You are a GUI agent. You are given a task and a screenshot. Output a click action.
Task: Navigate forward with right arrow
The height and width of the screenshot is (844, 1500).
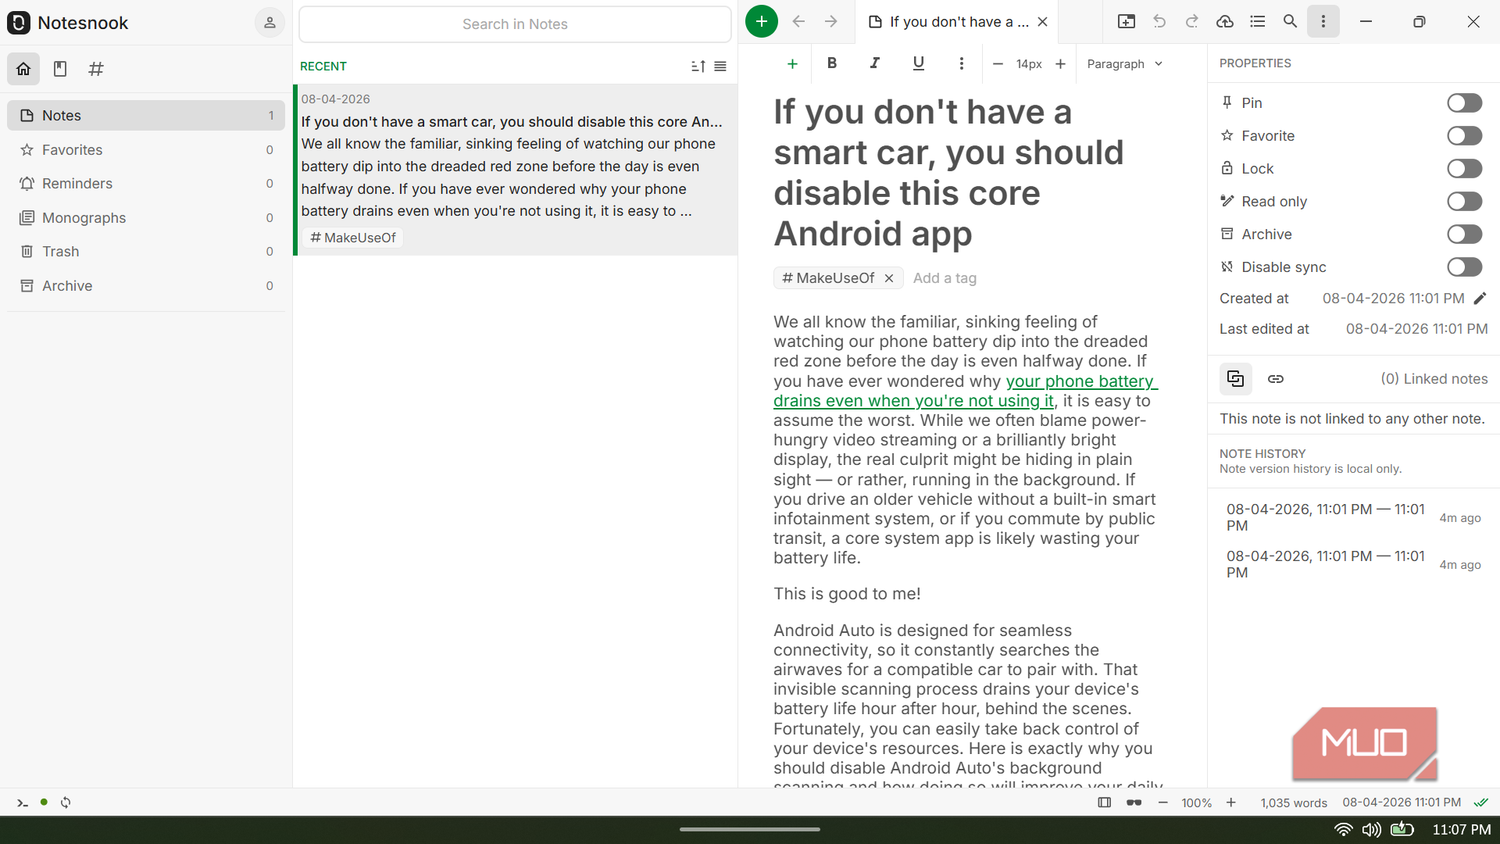pos(831,21)
